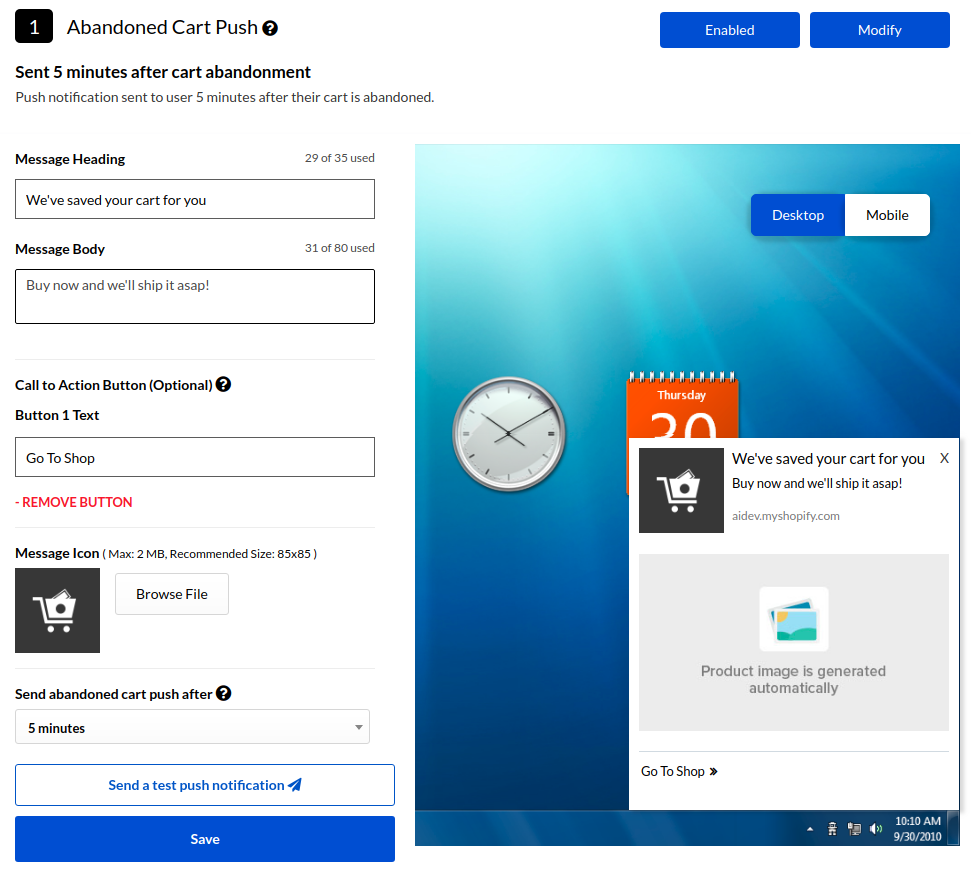Select the '31 of 80 used' counter
This screenshot has width=971, height=886.
[x=339, y=248]
